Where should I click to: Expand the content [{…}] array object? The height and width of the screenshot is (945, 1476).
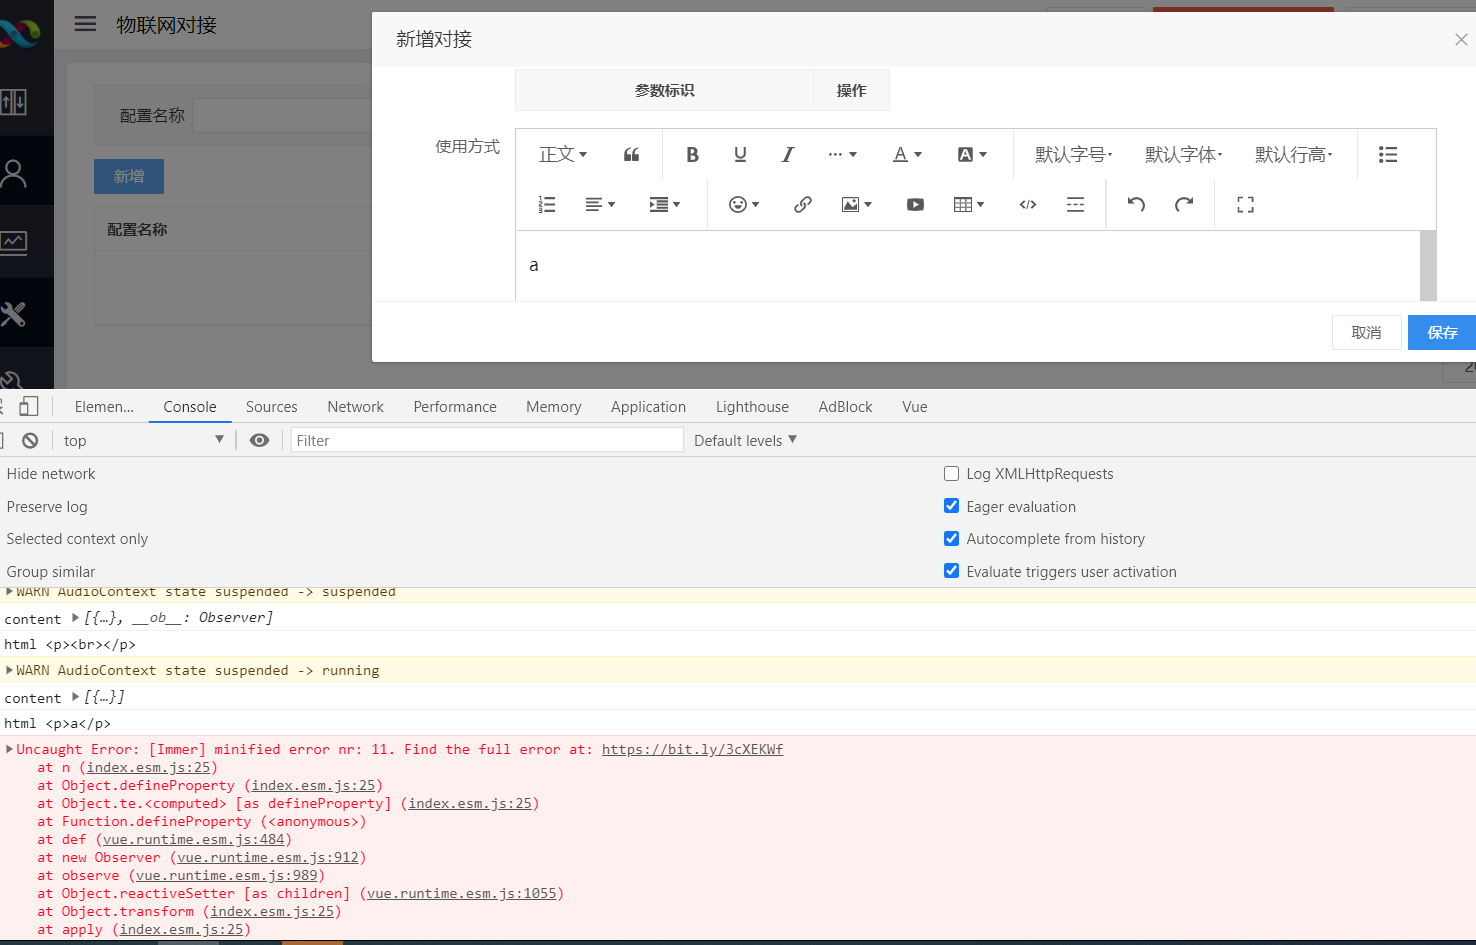[x=75, y=697]
